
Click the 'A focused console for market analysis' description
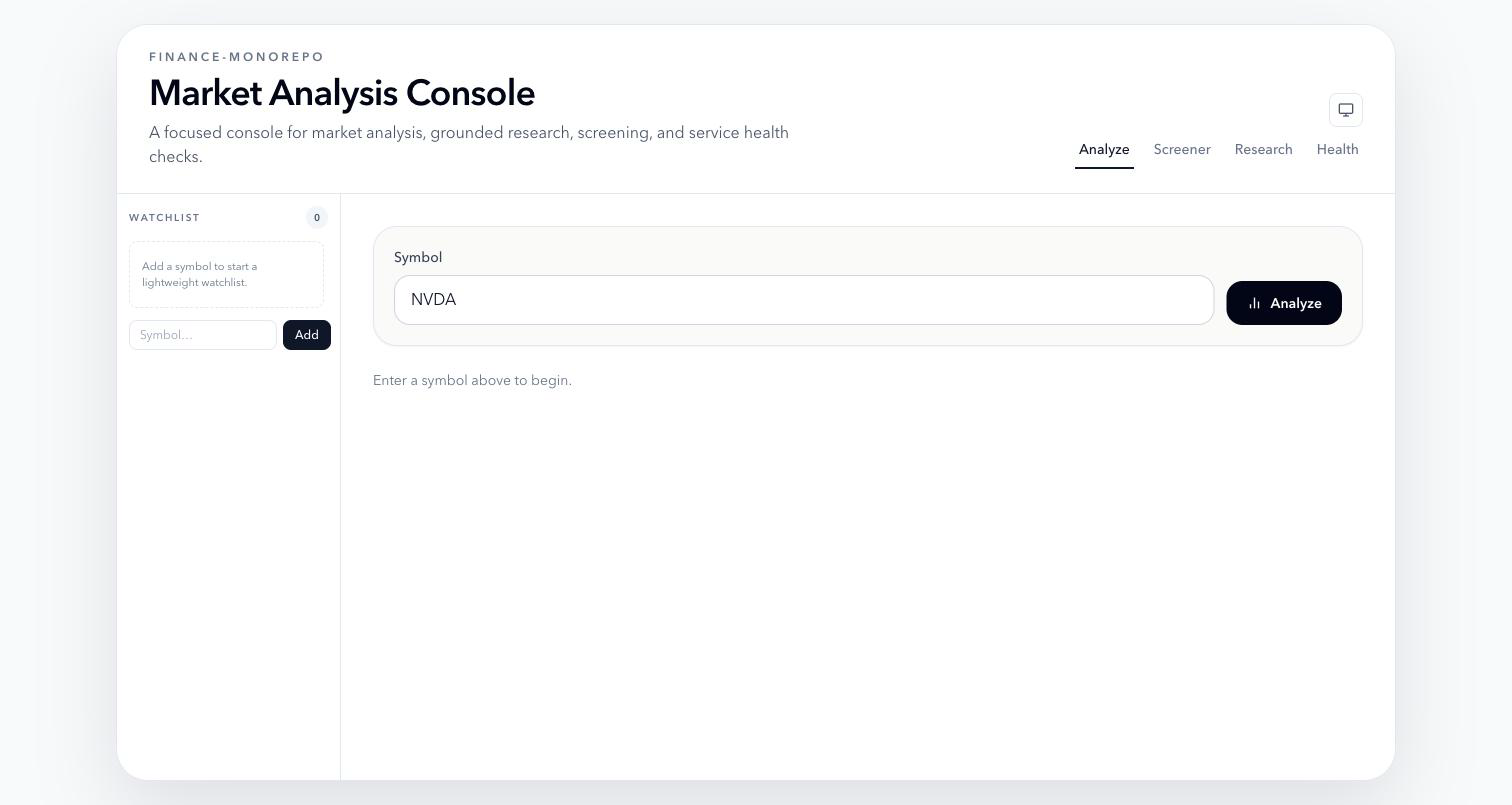click(x=469, y=145)
